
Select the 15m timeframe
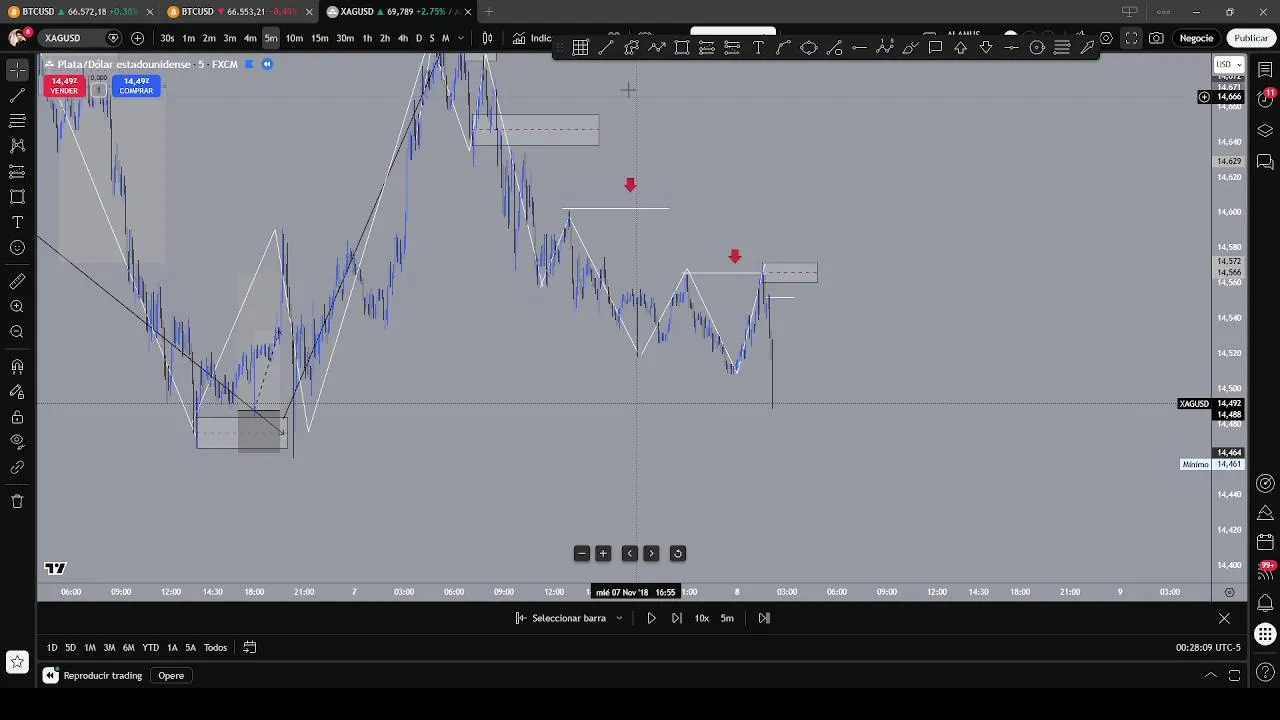(x=319, y=38)
